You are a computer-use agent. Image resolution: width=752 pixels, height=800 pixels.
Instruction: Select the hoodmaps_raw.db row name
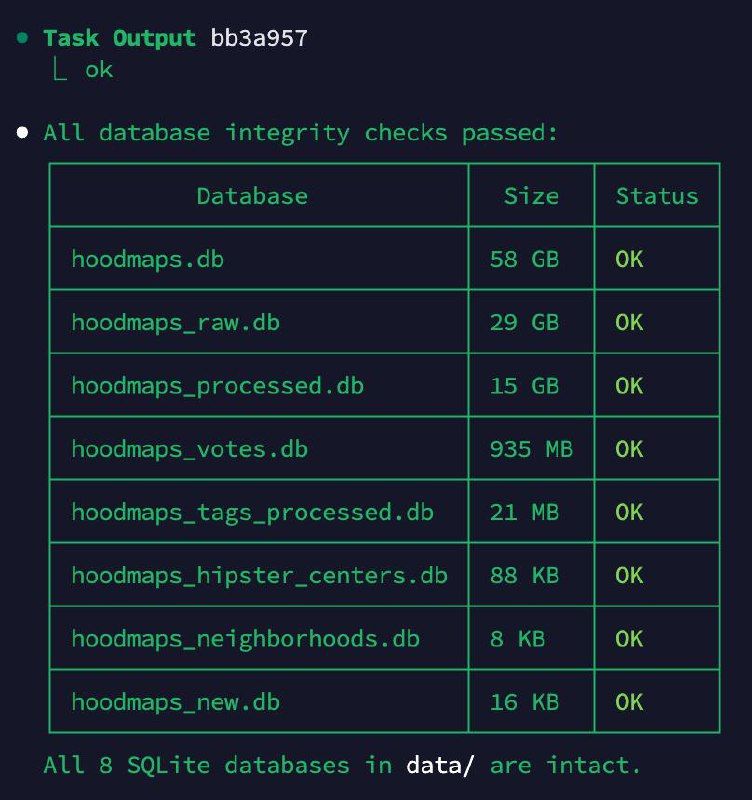pos(176,322)
